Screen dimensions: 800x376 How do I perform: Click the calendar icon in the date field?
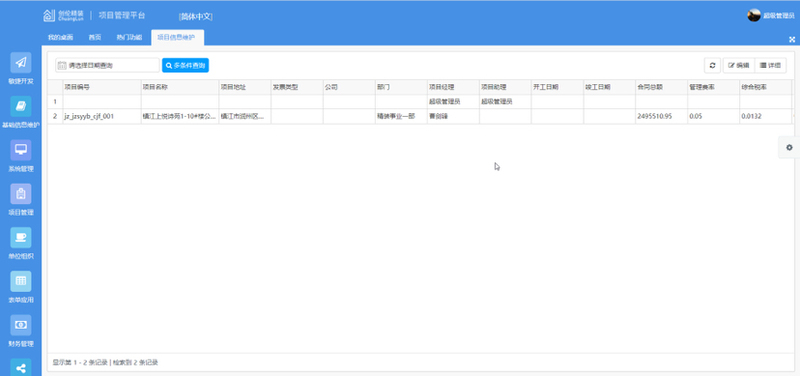[x=62, y=65]
